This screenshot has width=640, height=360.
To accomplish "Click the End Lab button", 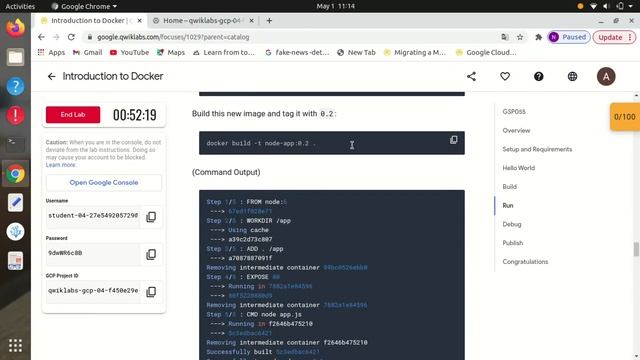I will coord(73,115).
